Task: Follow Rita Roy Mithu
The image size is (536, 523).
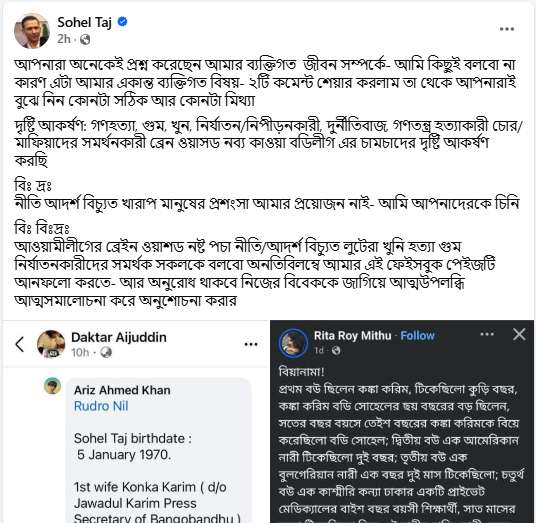Action: 417,336
